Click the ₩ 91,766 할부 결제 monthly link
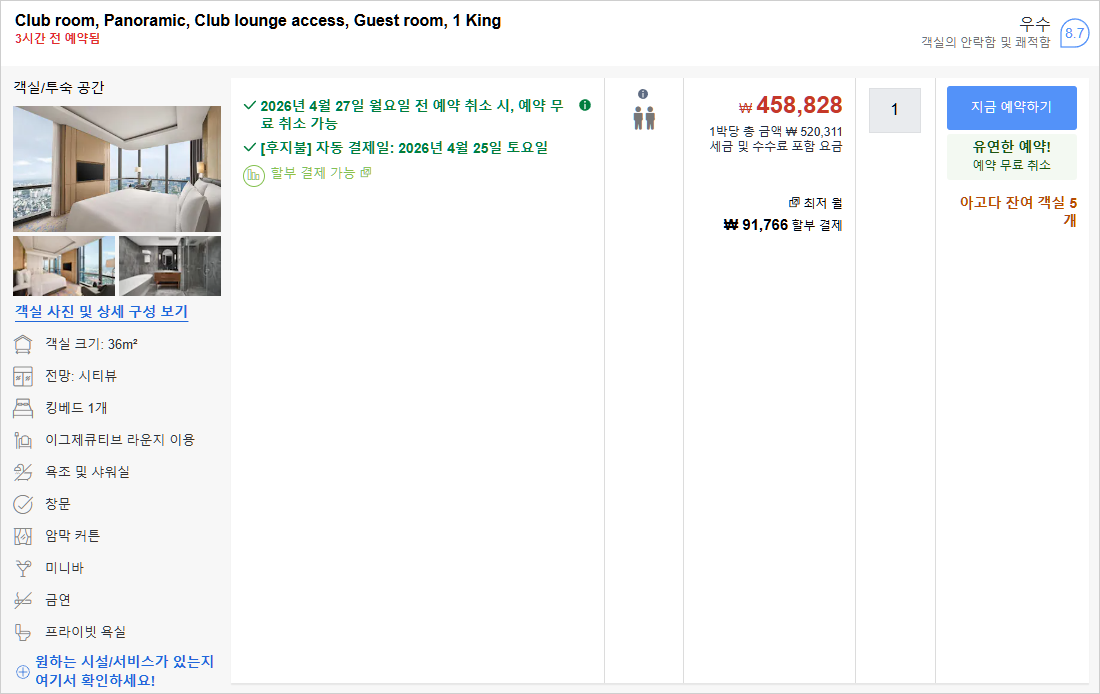This screenshot has width=1100, height=694. pyautogui.click(x=783, y=225)
